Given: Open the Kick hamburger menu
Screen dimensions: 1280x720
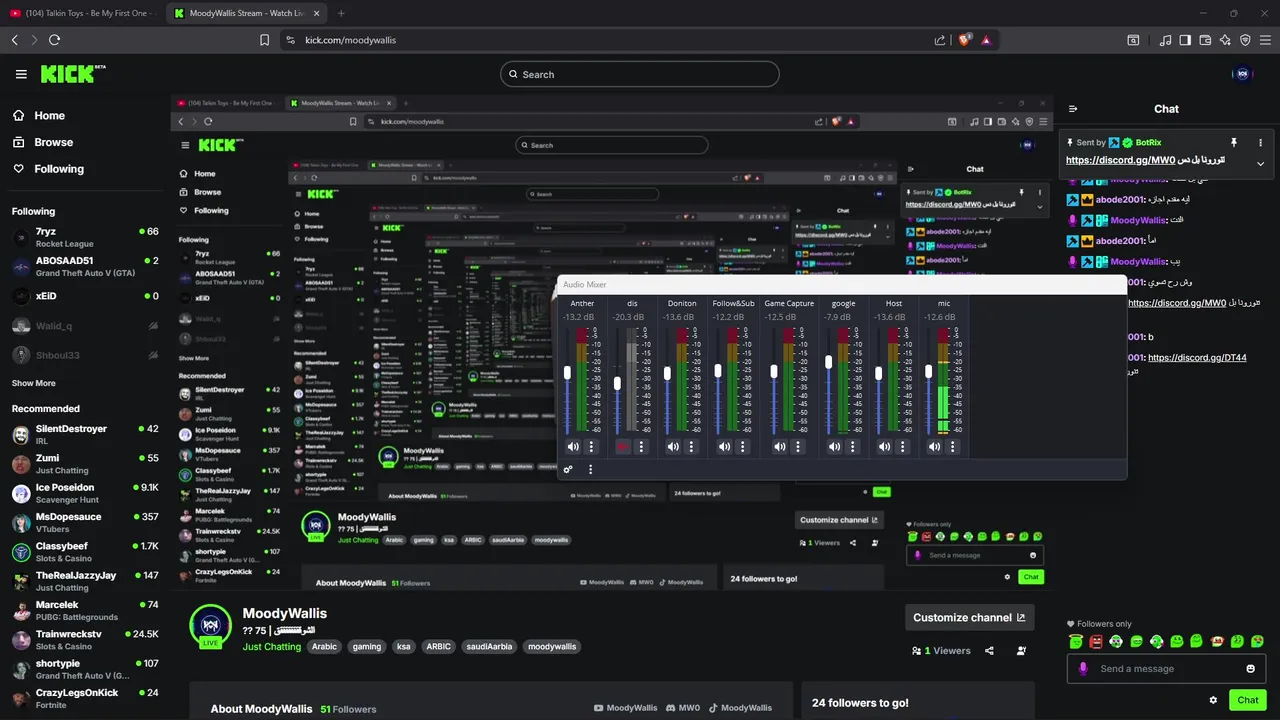Looking at the screenshot, I should point(21,74).
